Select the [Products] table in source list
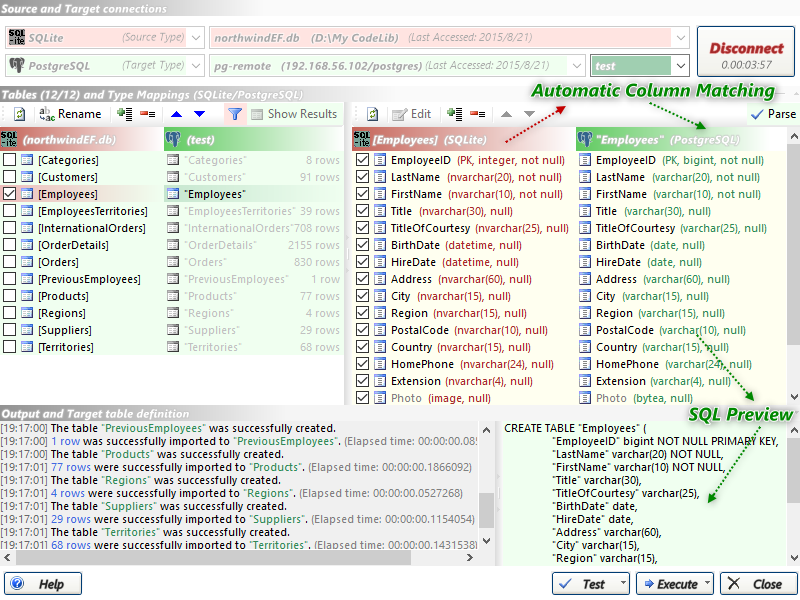This screenshot has width=800, height=600. coord(63,296)
